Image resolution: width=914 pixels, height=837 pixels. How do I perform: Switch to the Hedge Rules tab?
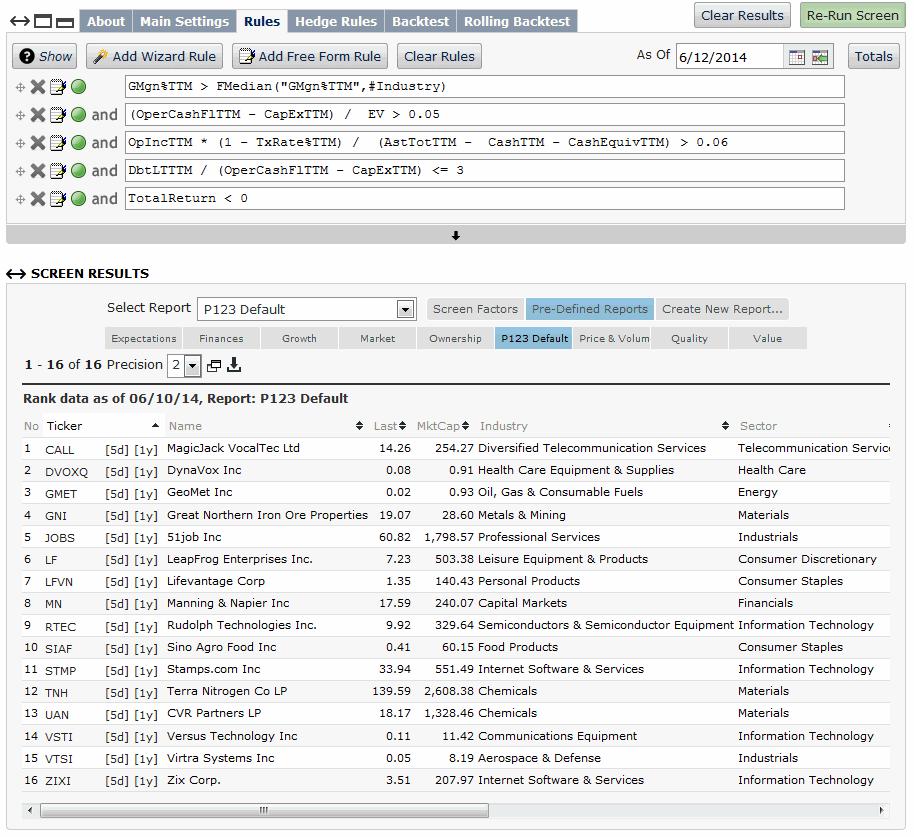pos(336,22)
